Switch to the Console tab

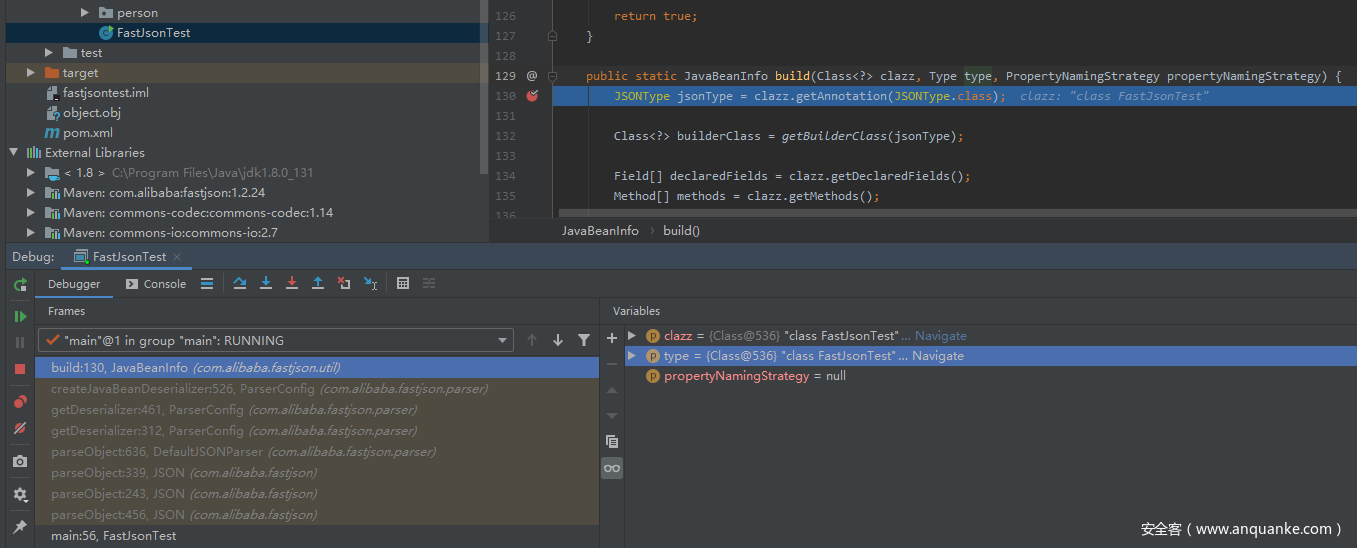(x=156, y=284)
